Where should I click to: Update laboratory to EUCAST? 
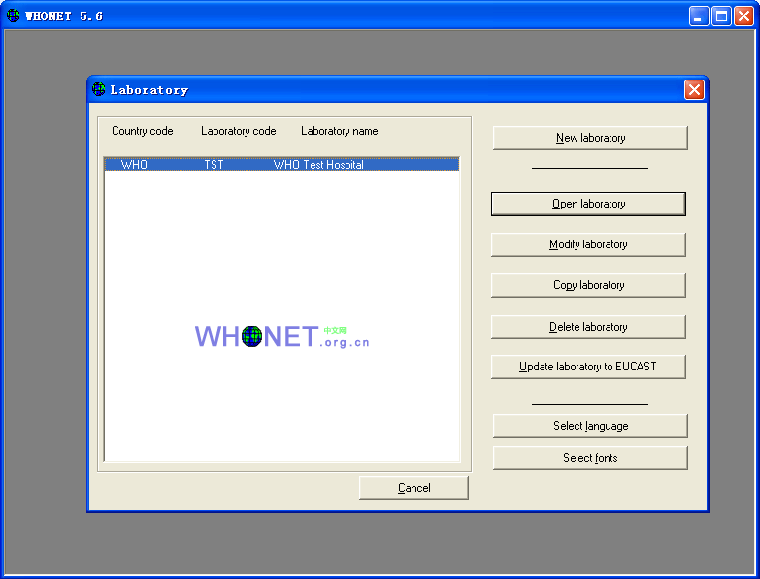[x=588, y=367]
